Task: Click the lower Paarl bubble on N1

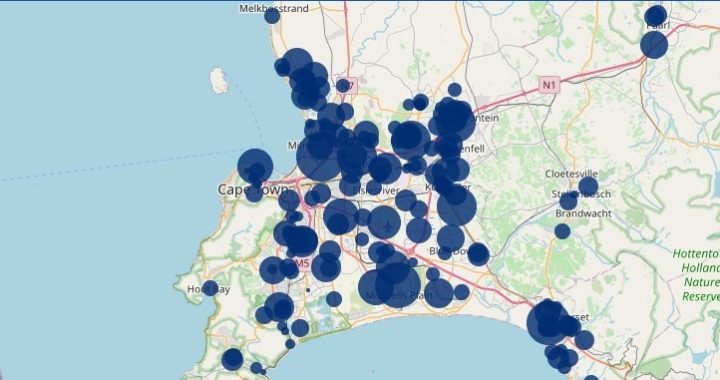Action: [x=654, y=45]
